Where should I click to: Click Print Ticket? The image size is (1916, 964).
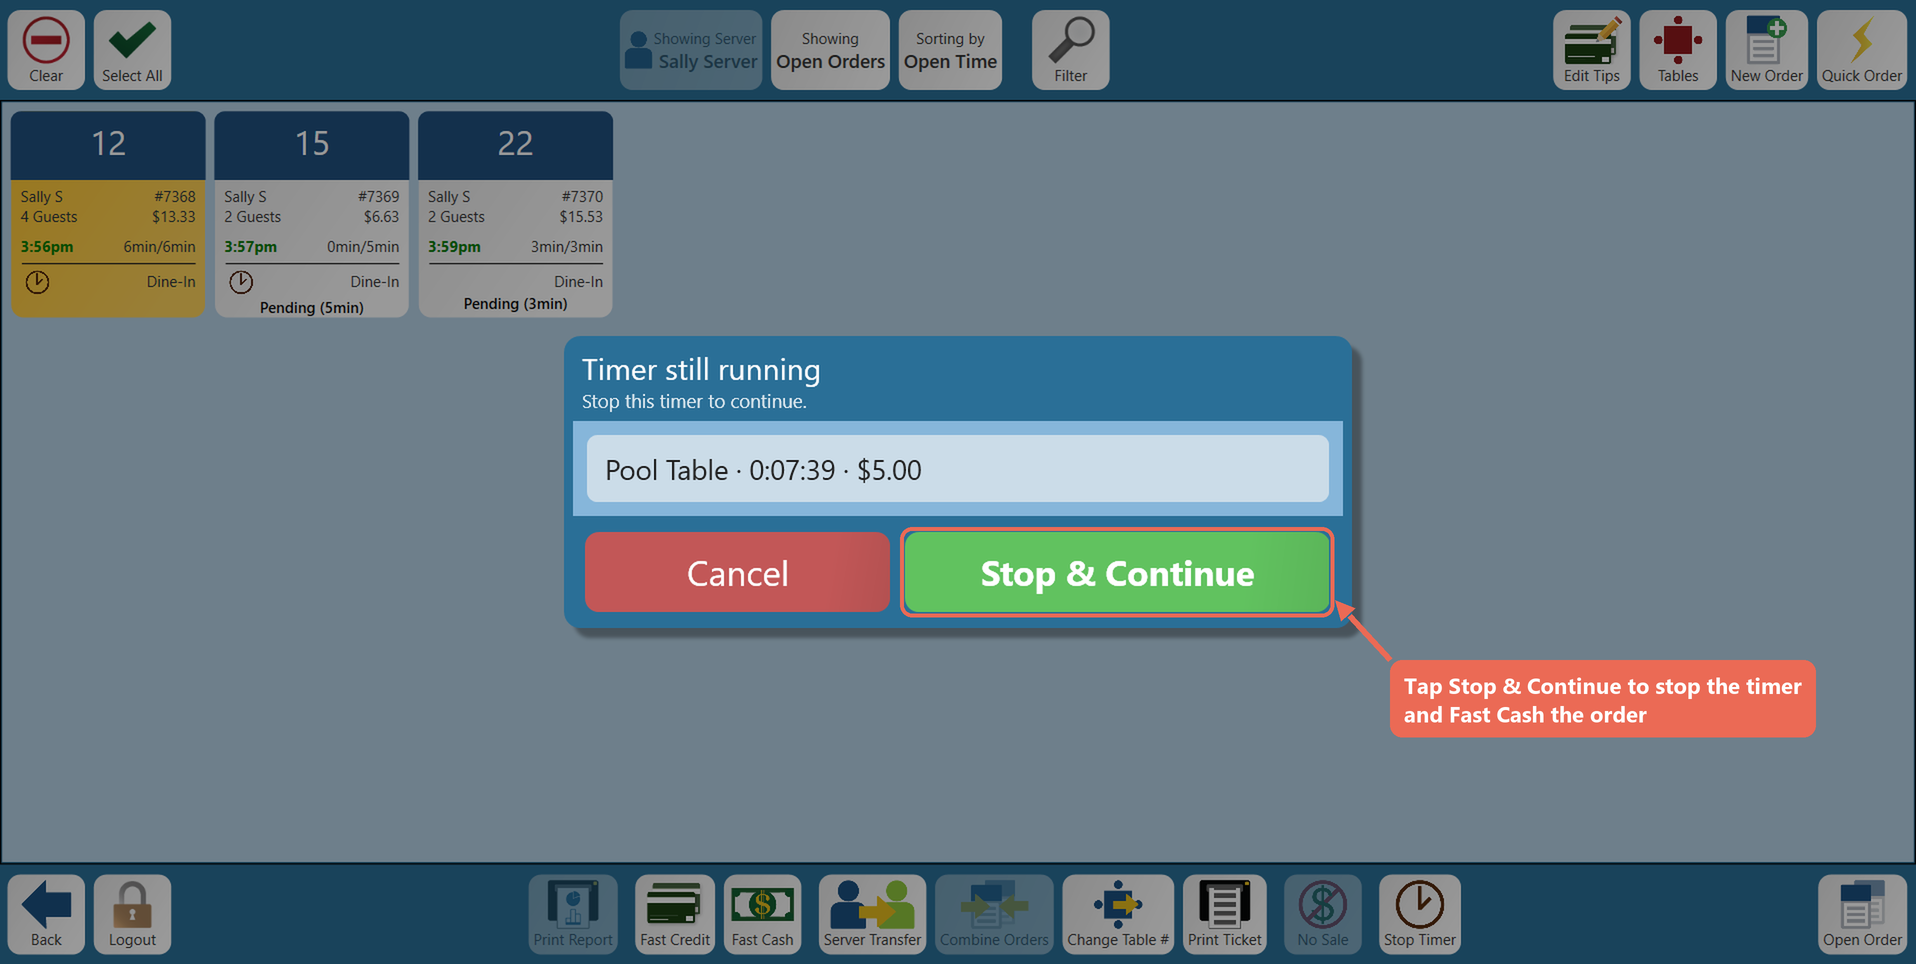point(1225,914)
